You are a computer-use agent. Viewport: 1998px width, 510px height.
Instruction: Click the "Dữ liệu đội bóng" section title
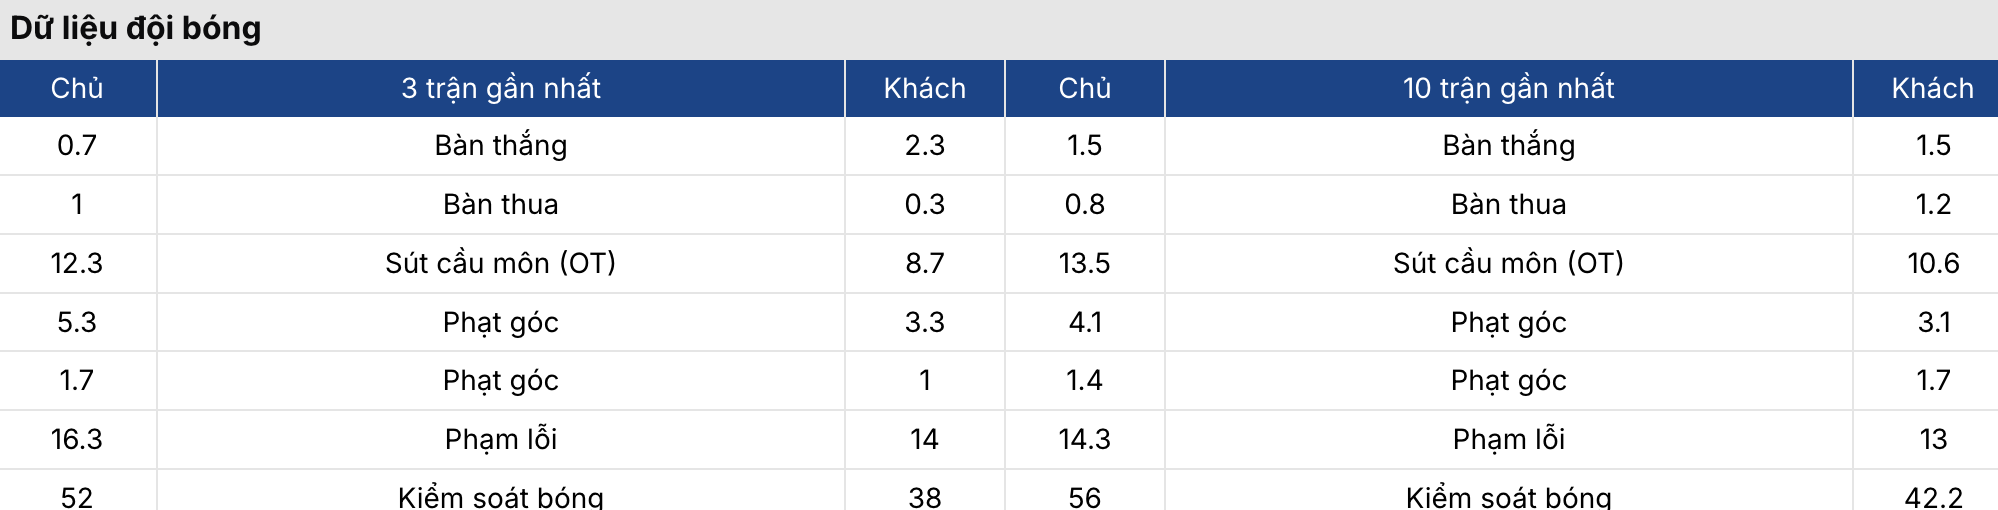(x=136, y=28)
